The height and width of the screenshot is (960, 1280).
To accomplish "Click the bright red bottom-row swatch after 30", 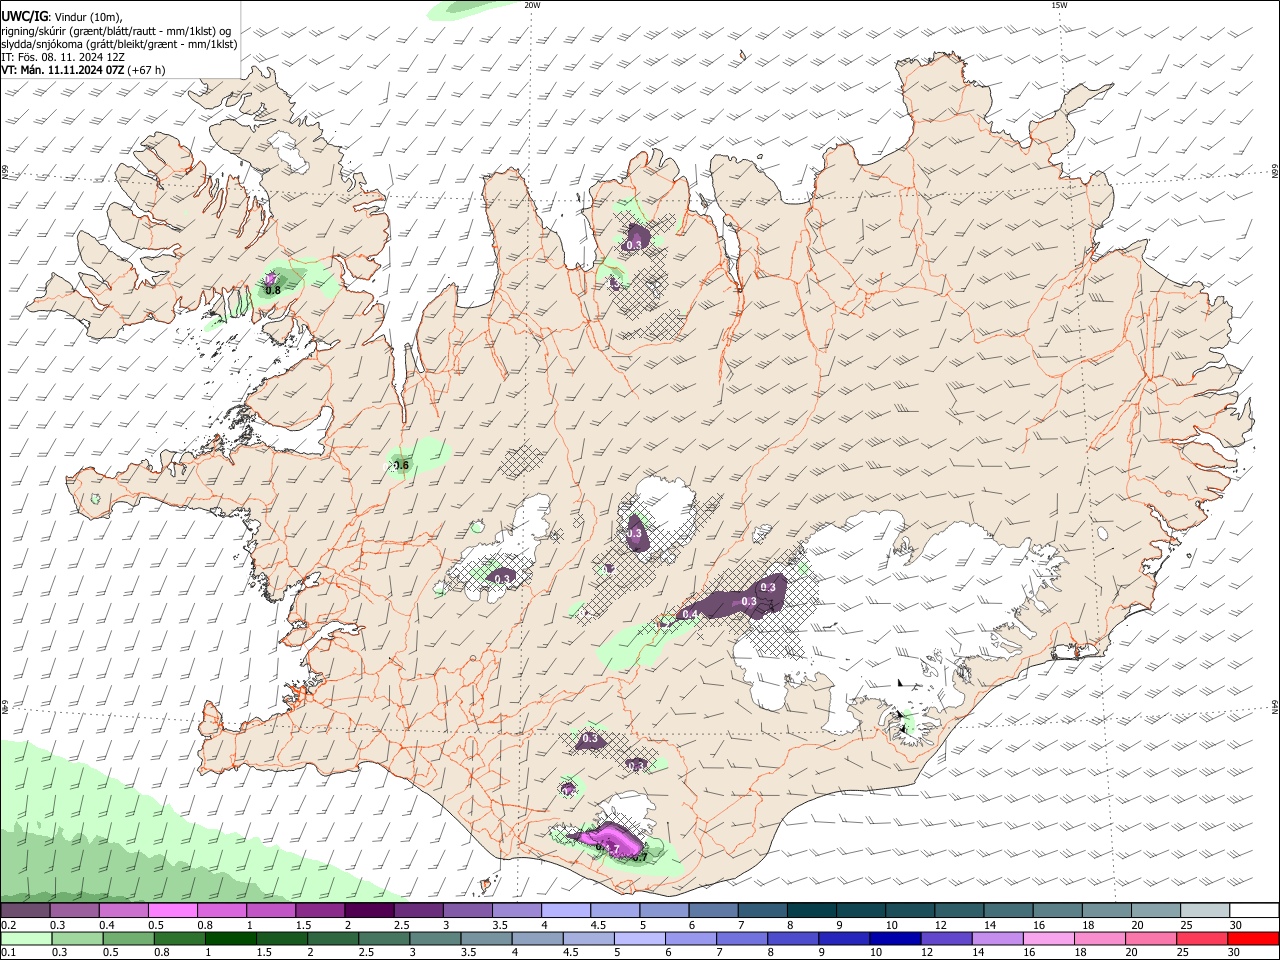I will [x=1253, y=939].
